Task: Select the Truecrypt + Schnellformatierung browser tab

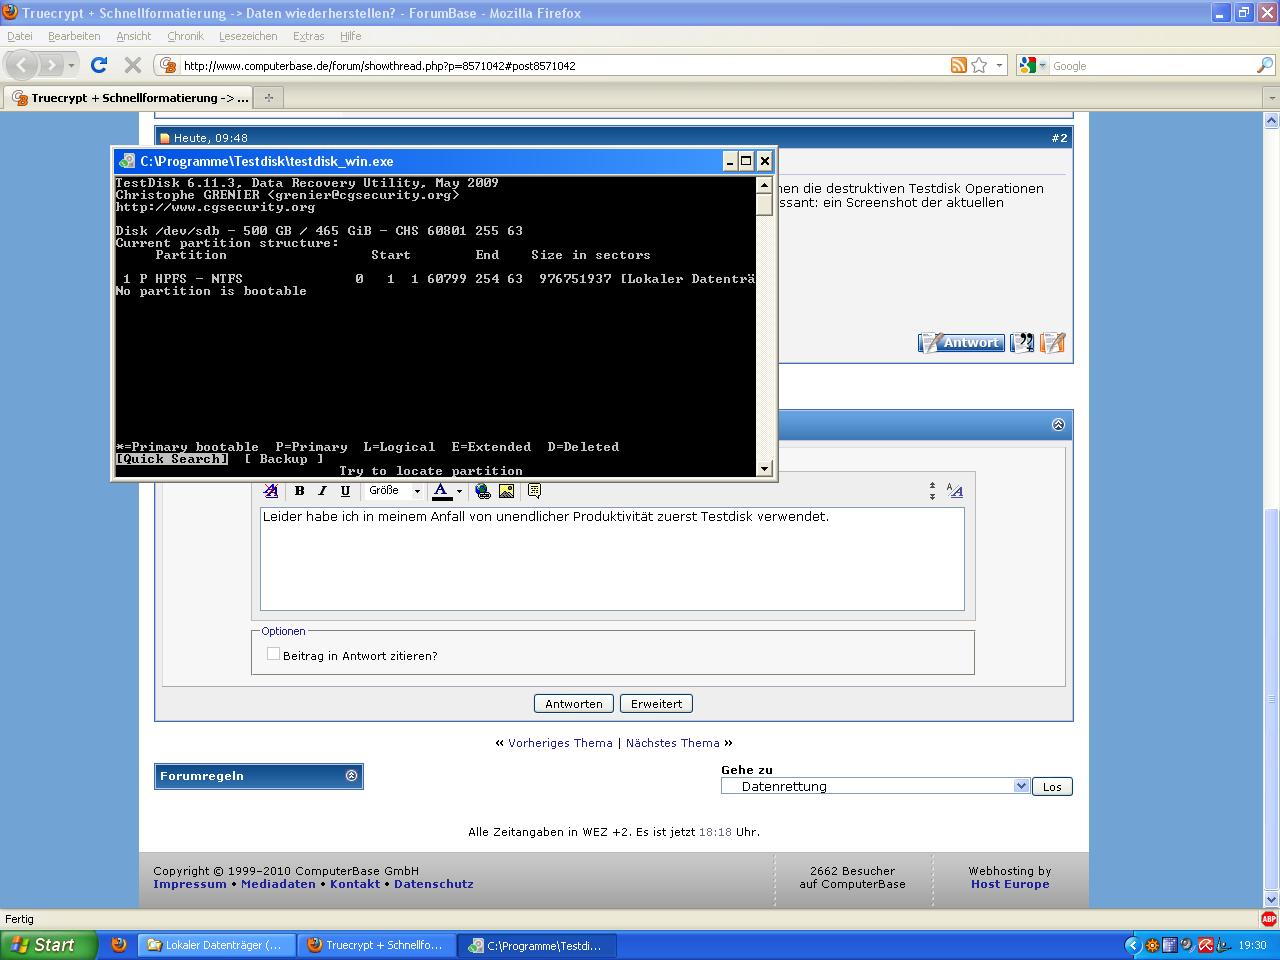Action: [x=130, y=98]
